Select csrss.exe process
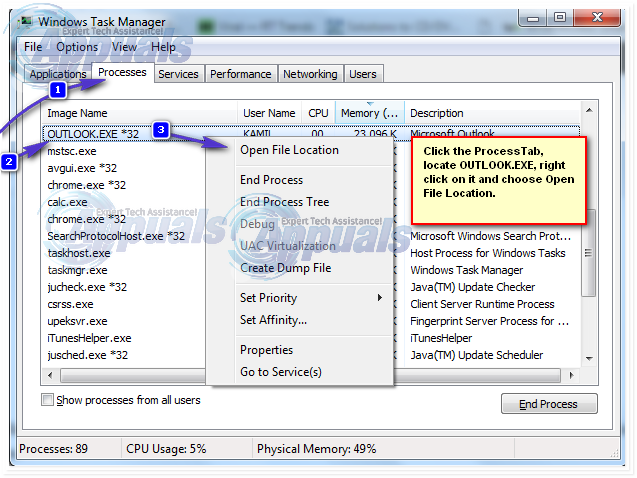637x478 pixels. [x=70, y=305]
